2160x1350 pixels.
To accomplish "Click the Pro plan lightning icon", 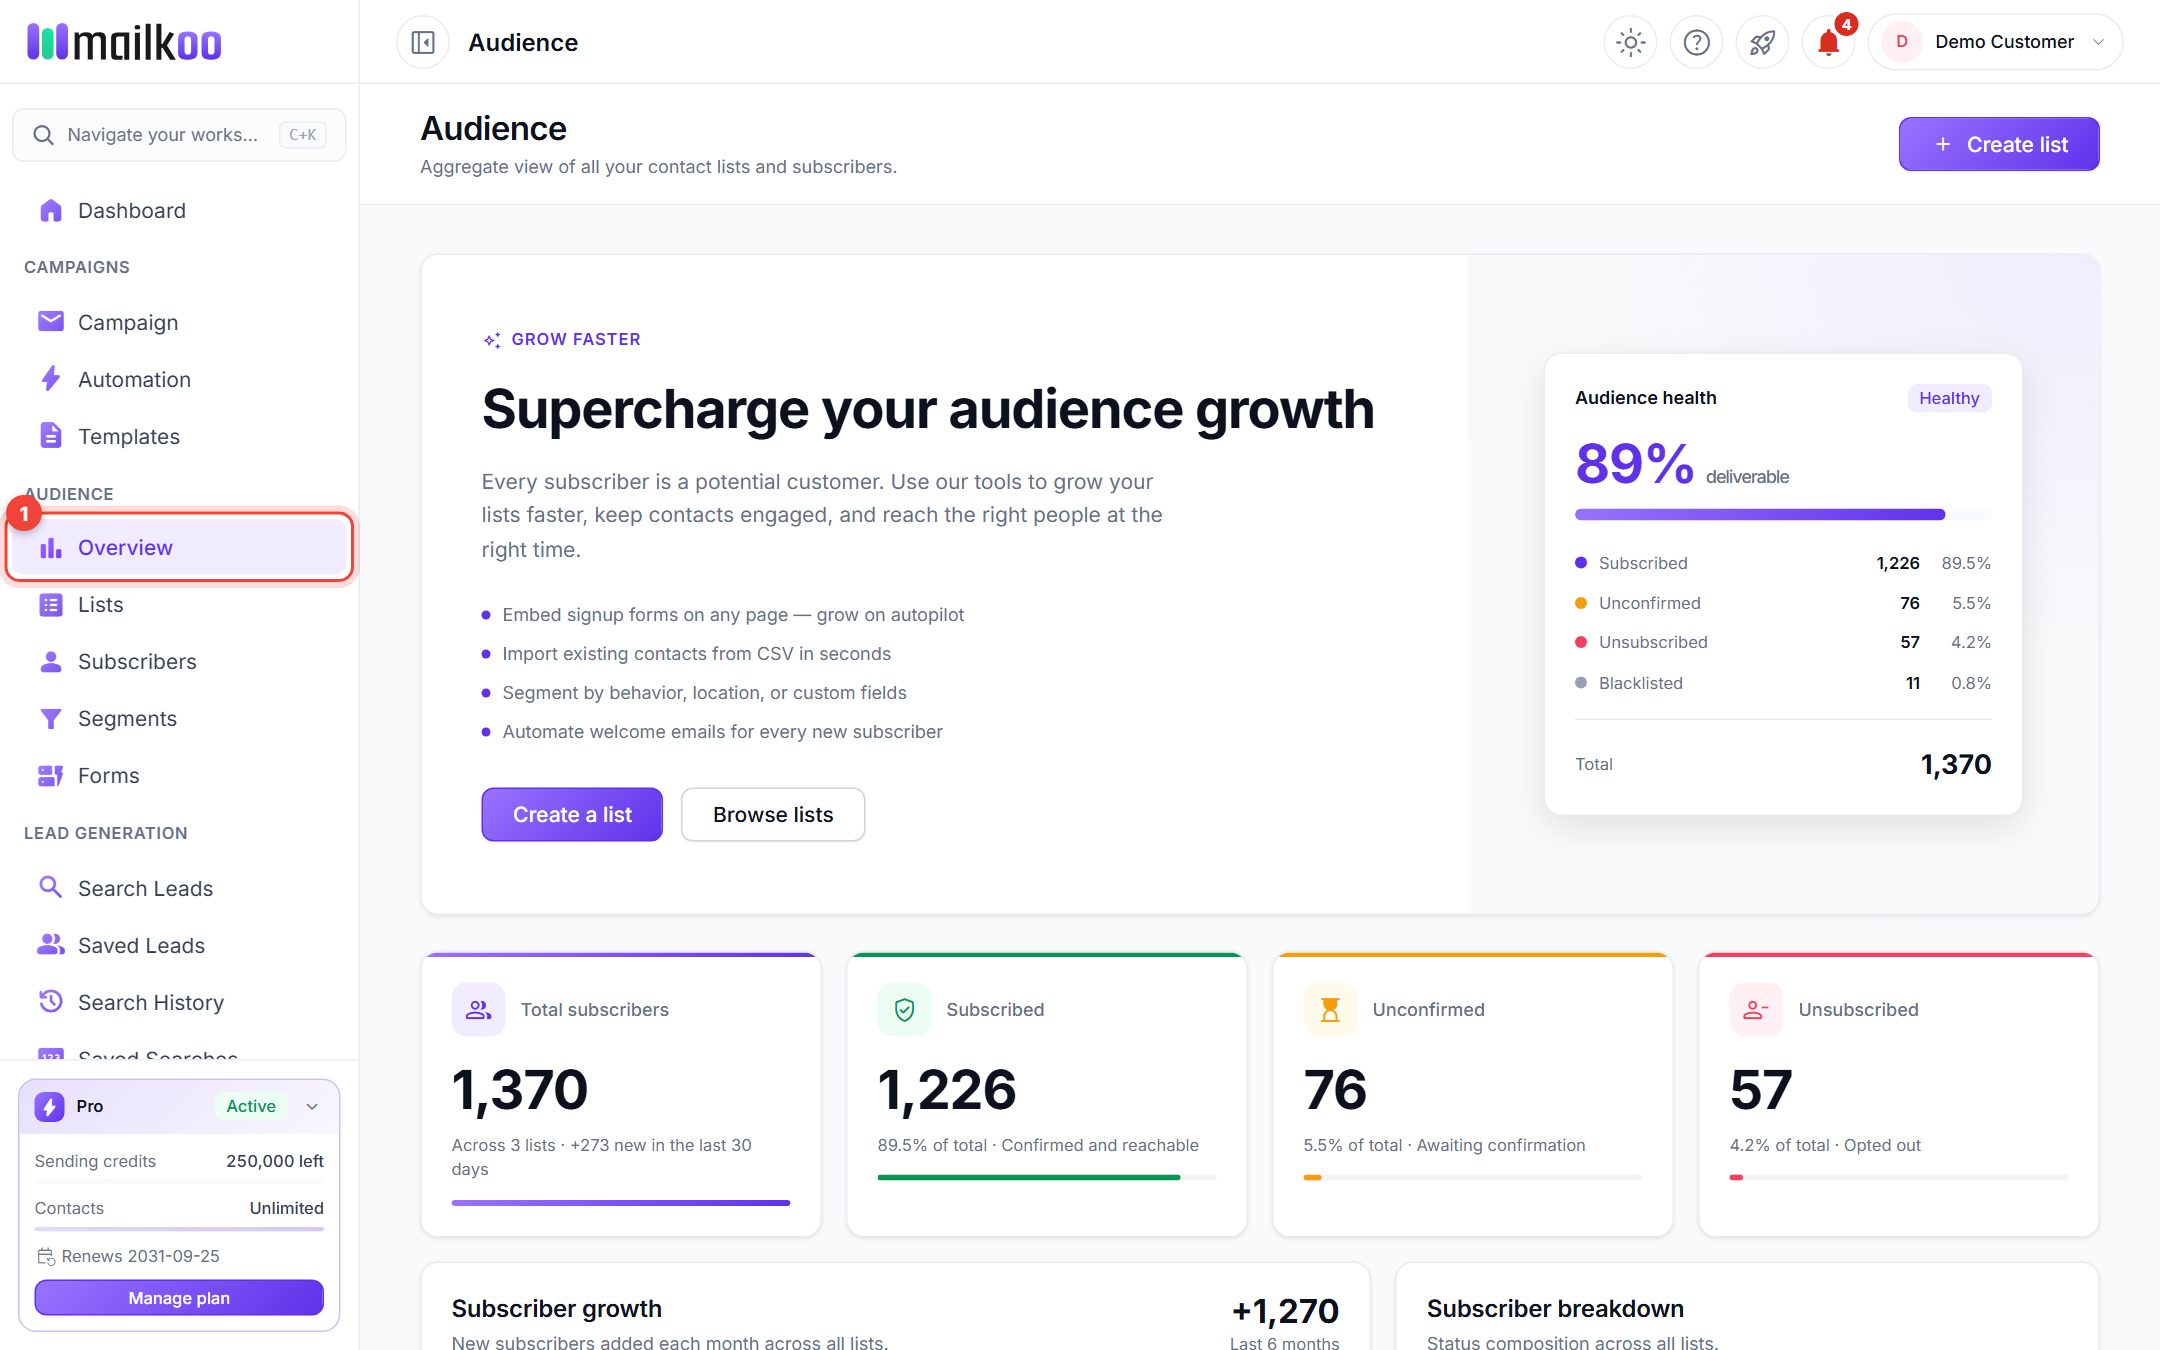I will click(x=49, y=1106).
